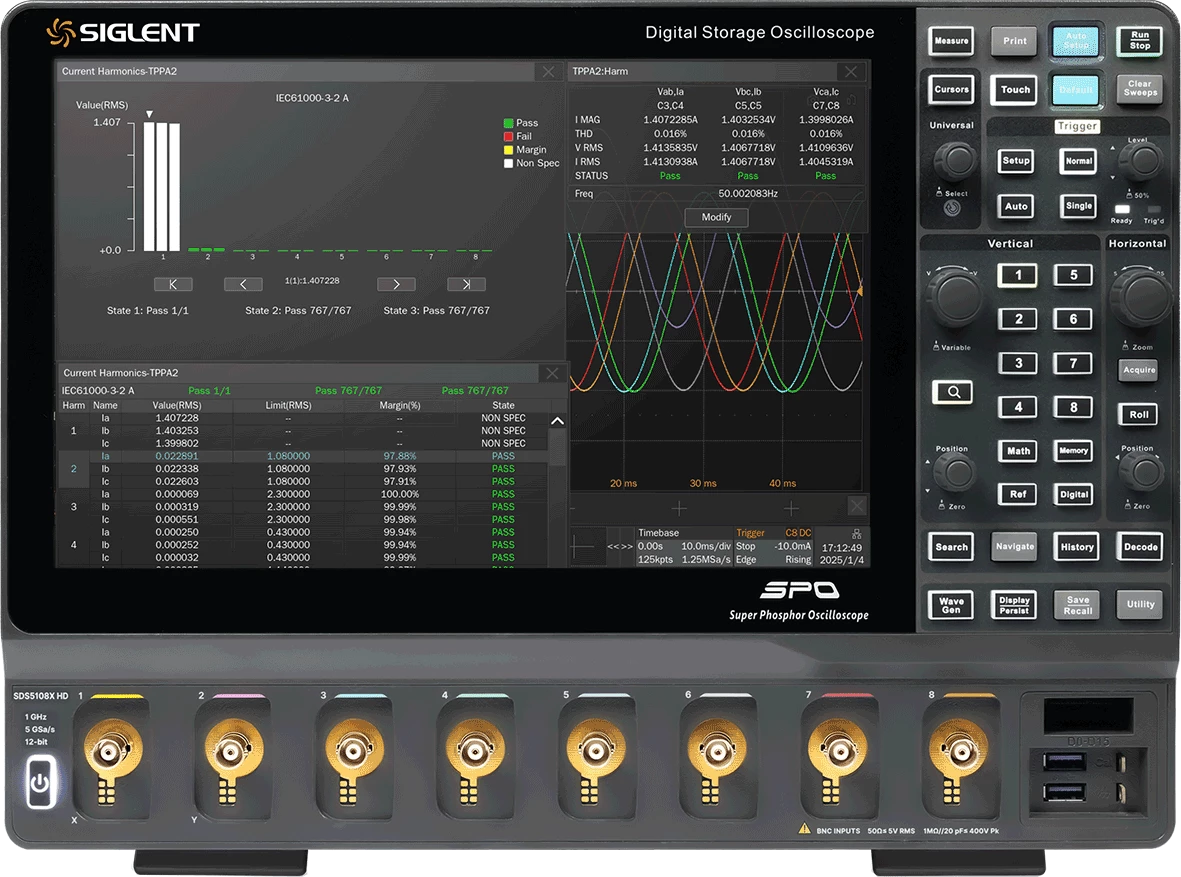Open the Memory function

click(1073, 451)
